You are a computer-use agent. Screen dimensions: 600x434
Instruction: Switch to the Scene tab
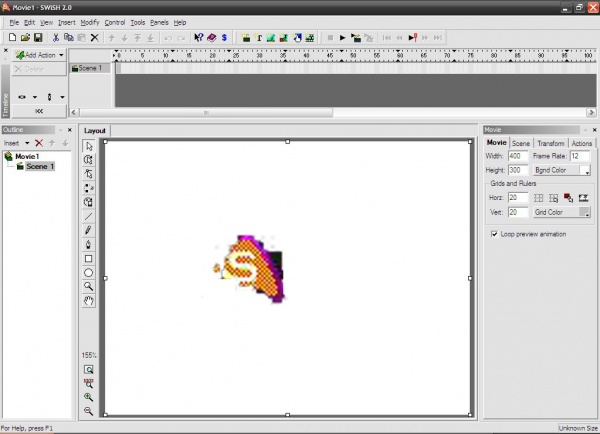[521, 143]
